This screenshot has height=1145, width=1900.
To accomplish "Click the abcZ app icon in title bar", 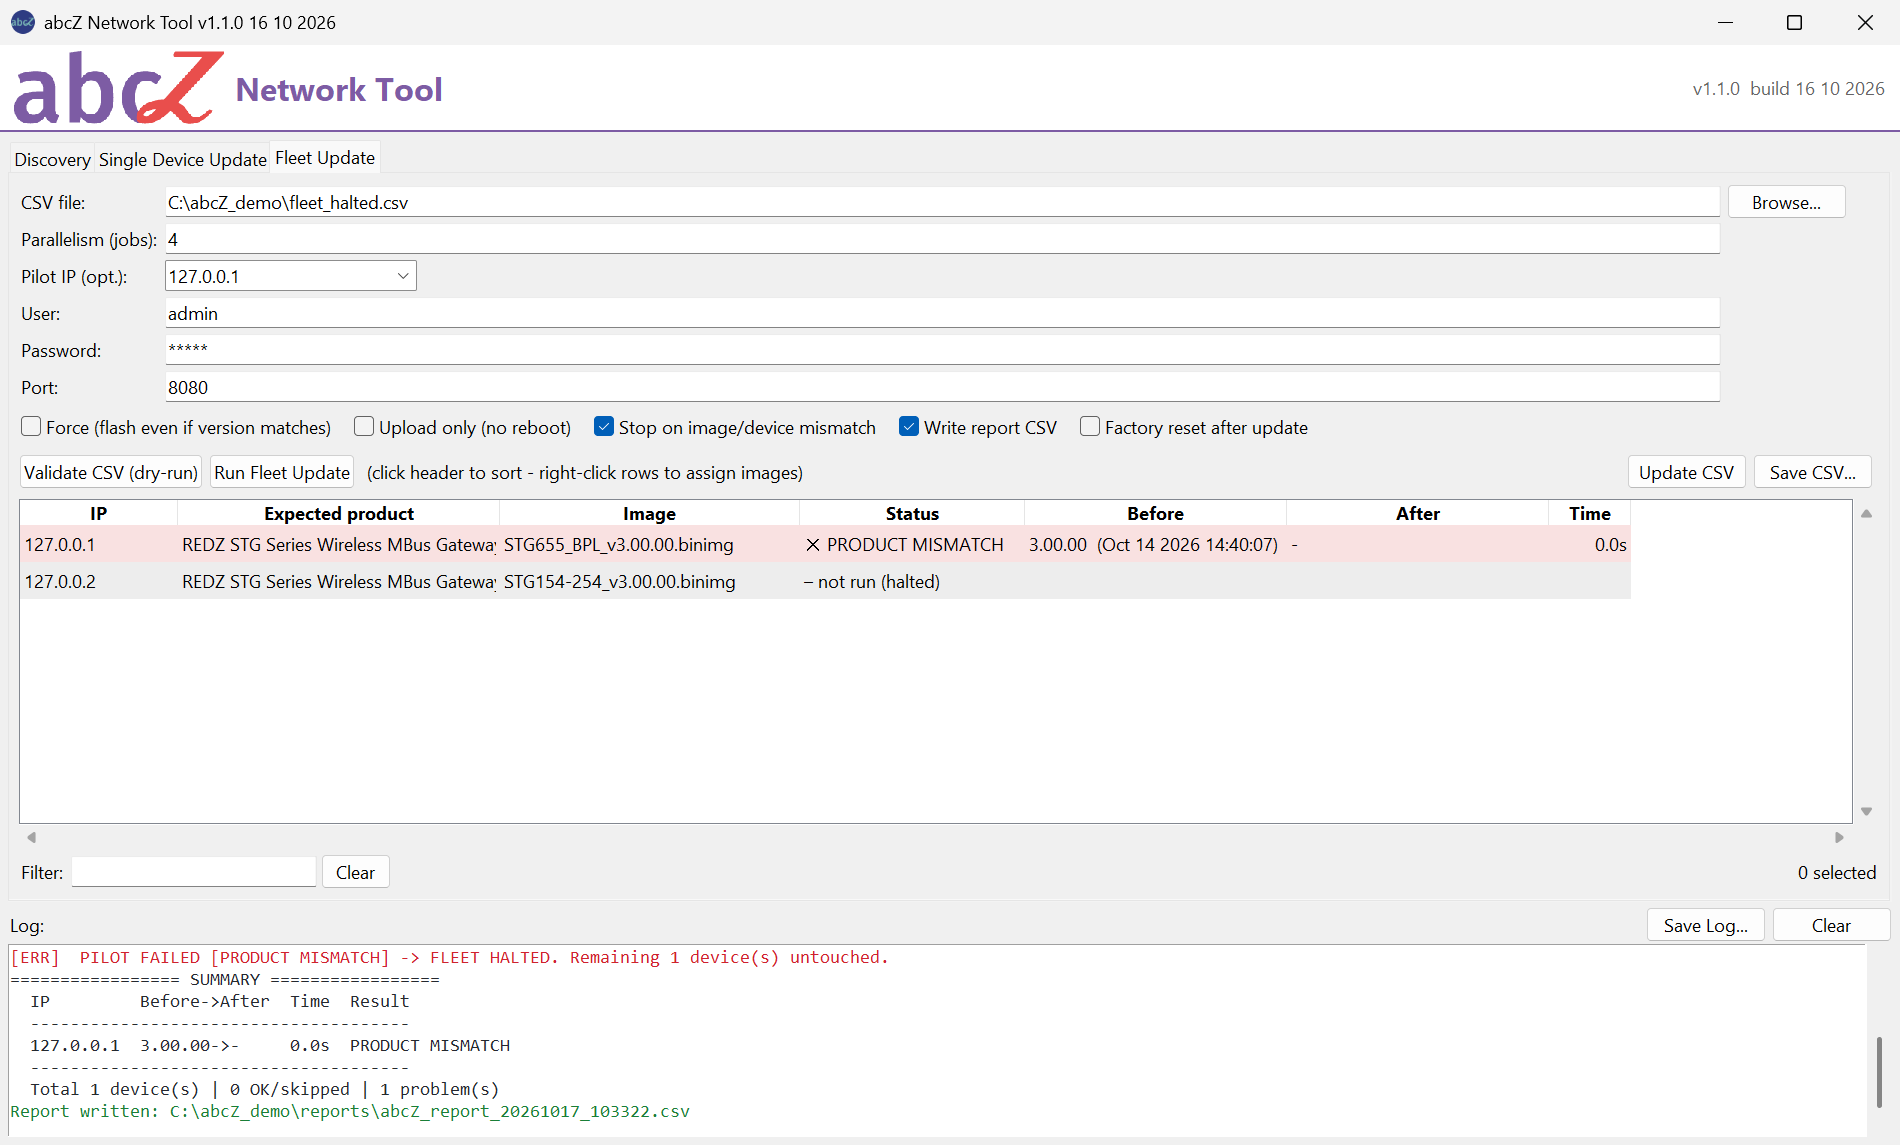I will point(22,22).
